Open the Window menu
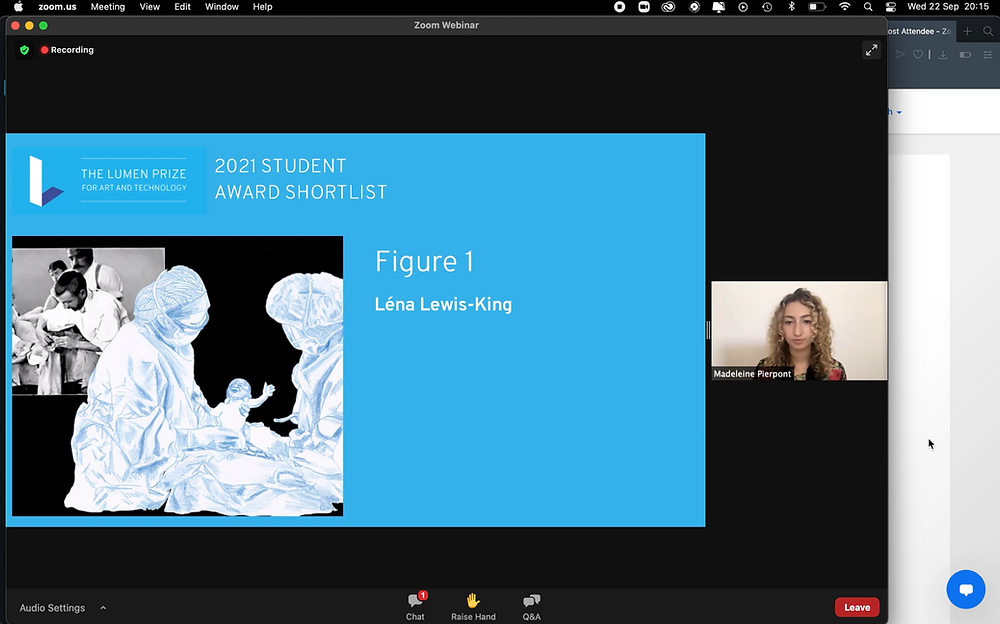The height and width of the screenshot is (624, 1000). (222, 7)
